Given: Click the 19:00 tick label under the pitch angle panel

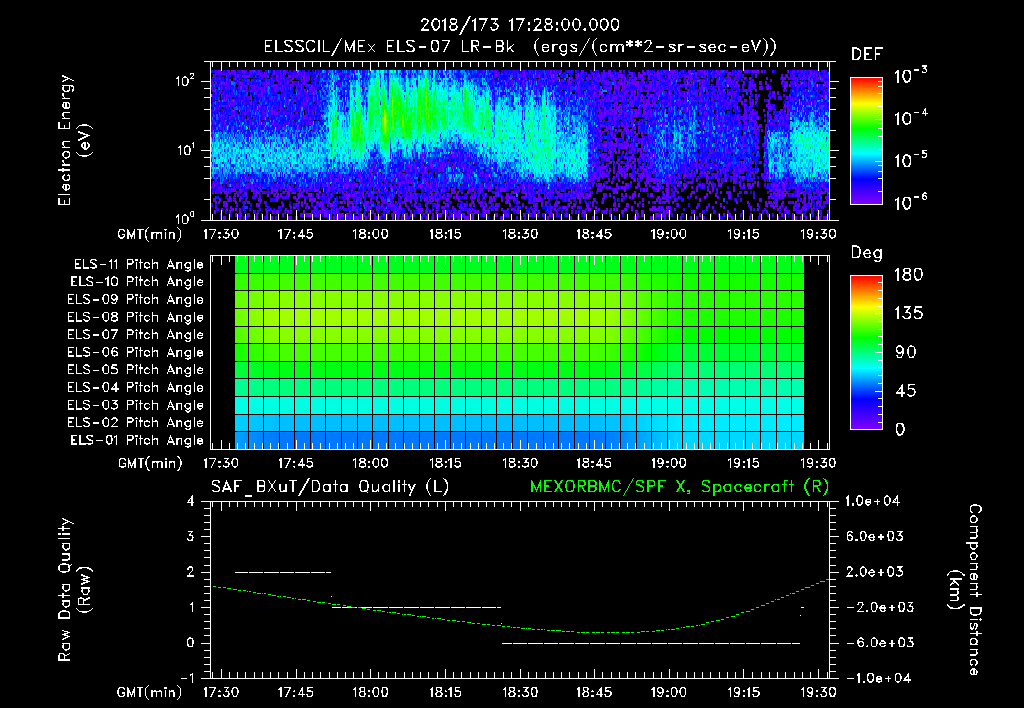Looking at the screenshot, I should click(x=669, y=464).
